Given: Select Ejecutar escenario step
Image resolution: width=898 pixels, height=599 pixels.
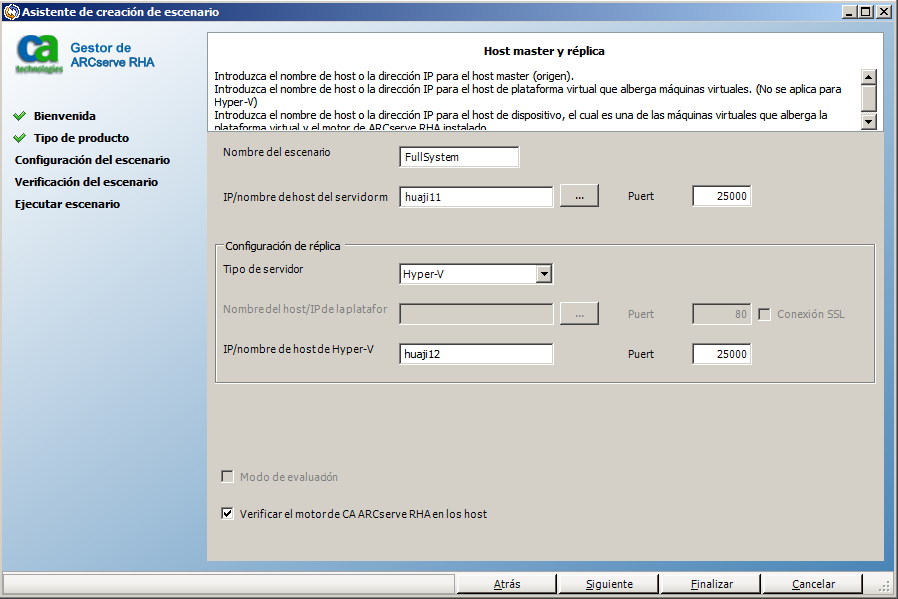Looking at the screenshot, I should 68,204.
